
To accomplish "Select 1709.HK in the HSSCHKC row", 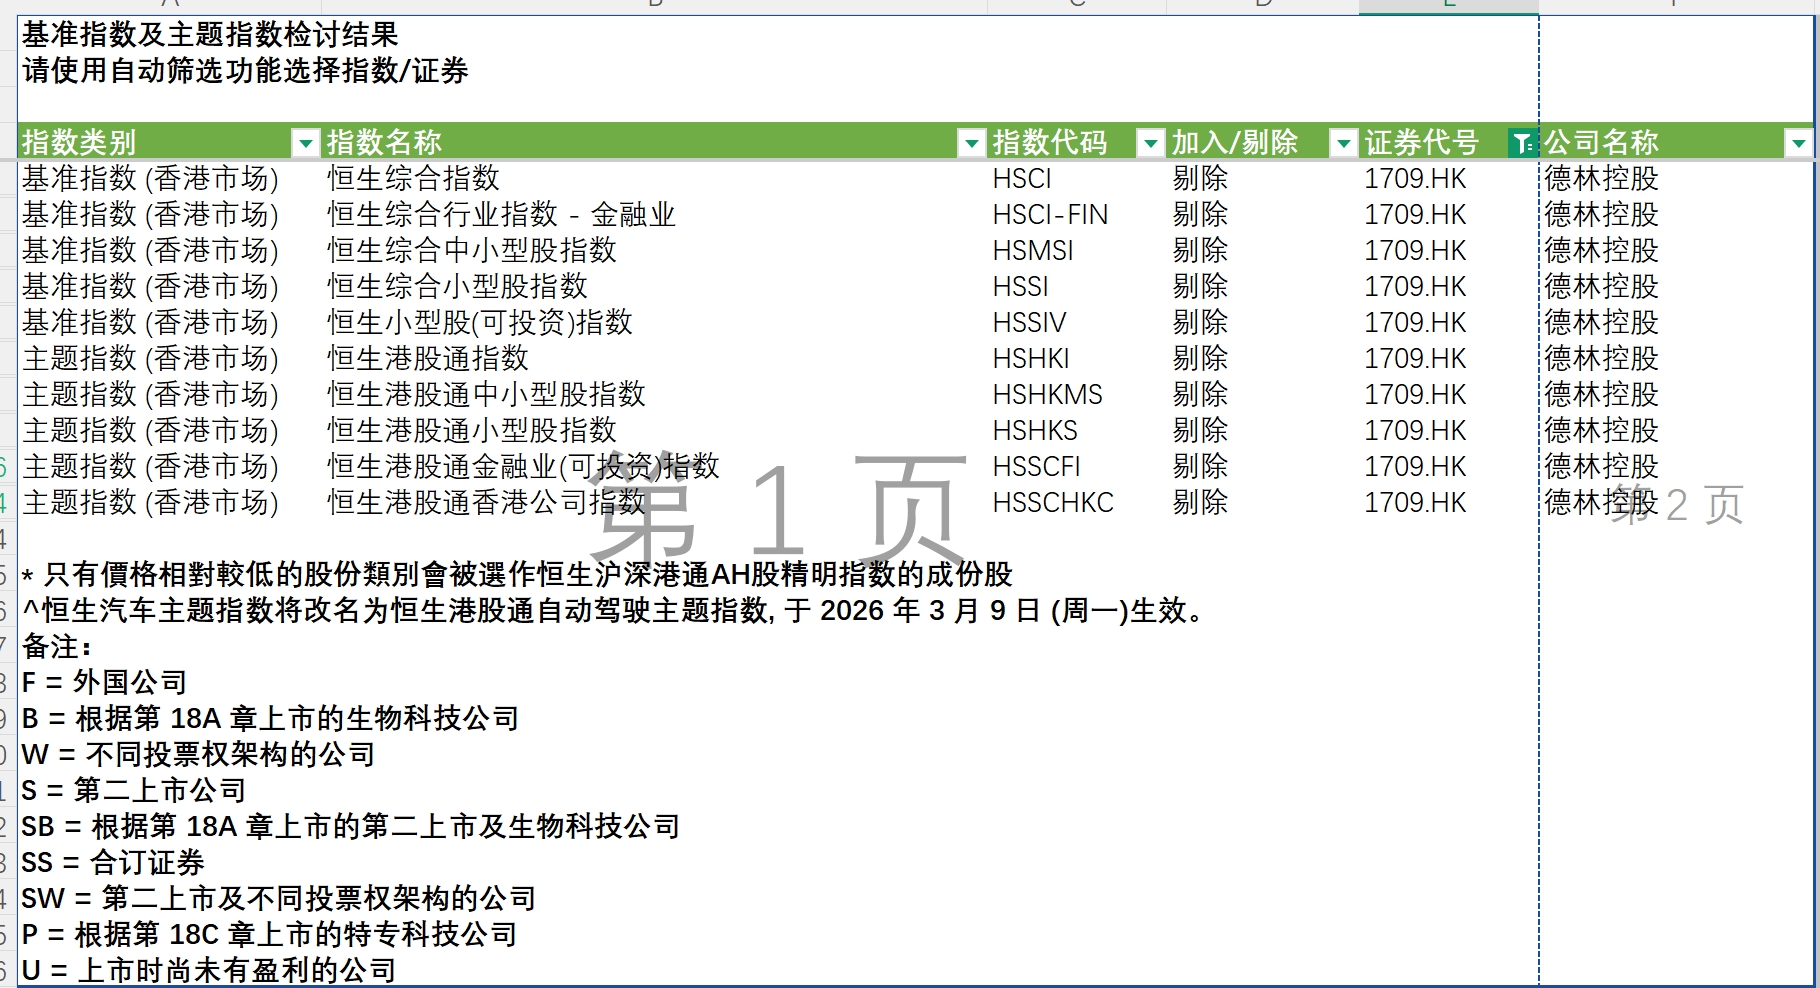I will click(1415, 503).
